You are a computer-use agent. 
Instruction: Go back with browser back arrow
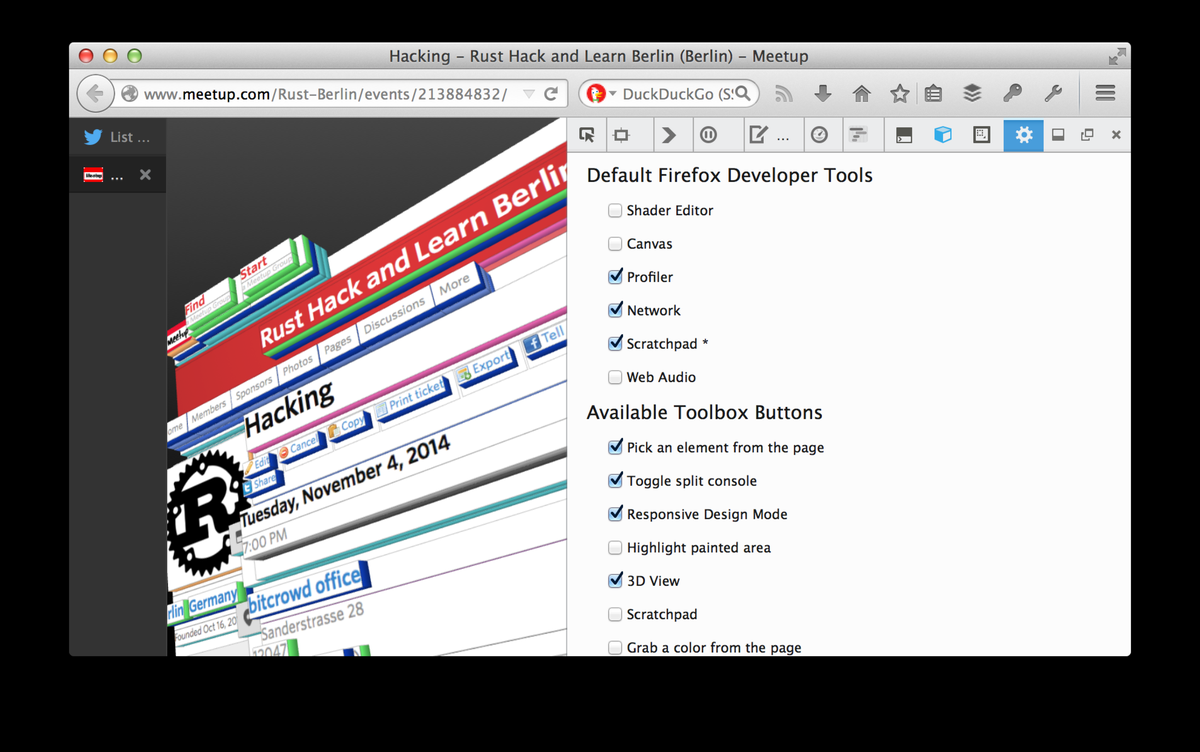(x=95, y=94)
